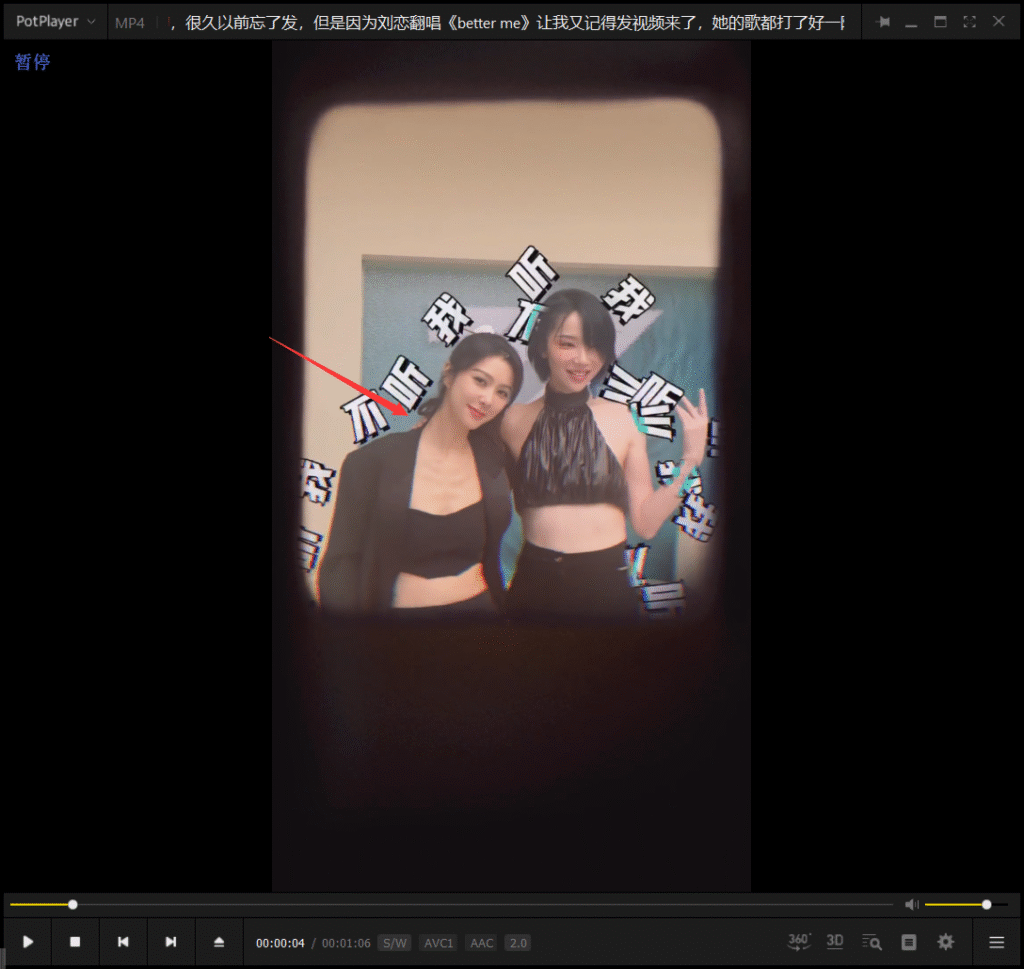Open the PotPlayer main menu dropdown
This screenshot has height=969, width=1024.
55,21
